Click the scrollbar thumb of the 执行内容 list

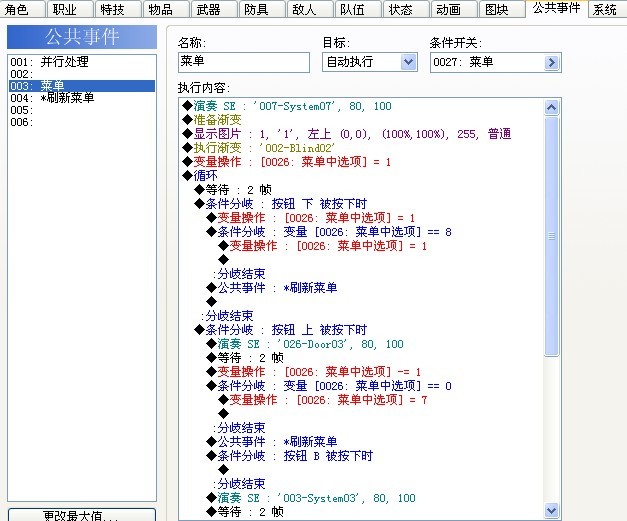click(551, 236)
